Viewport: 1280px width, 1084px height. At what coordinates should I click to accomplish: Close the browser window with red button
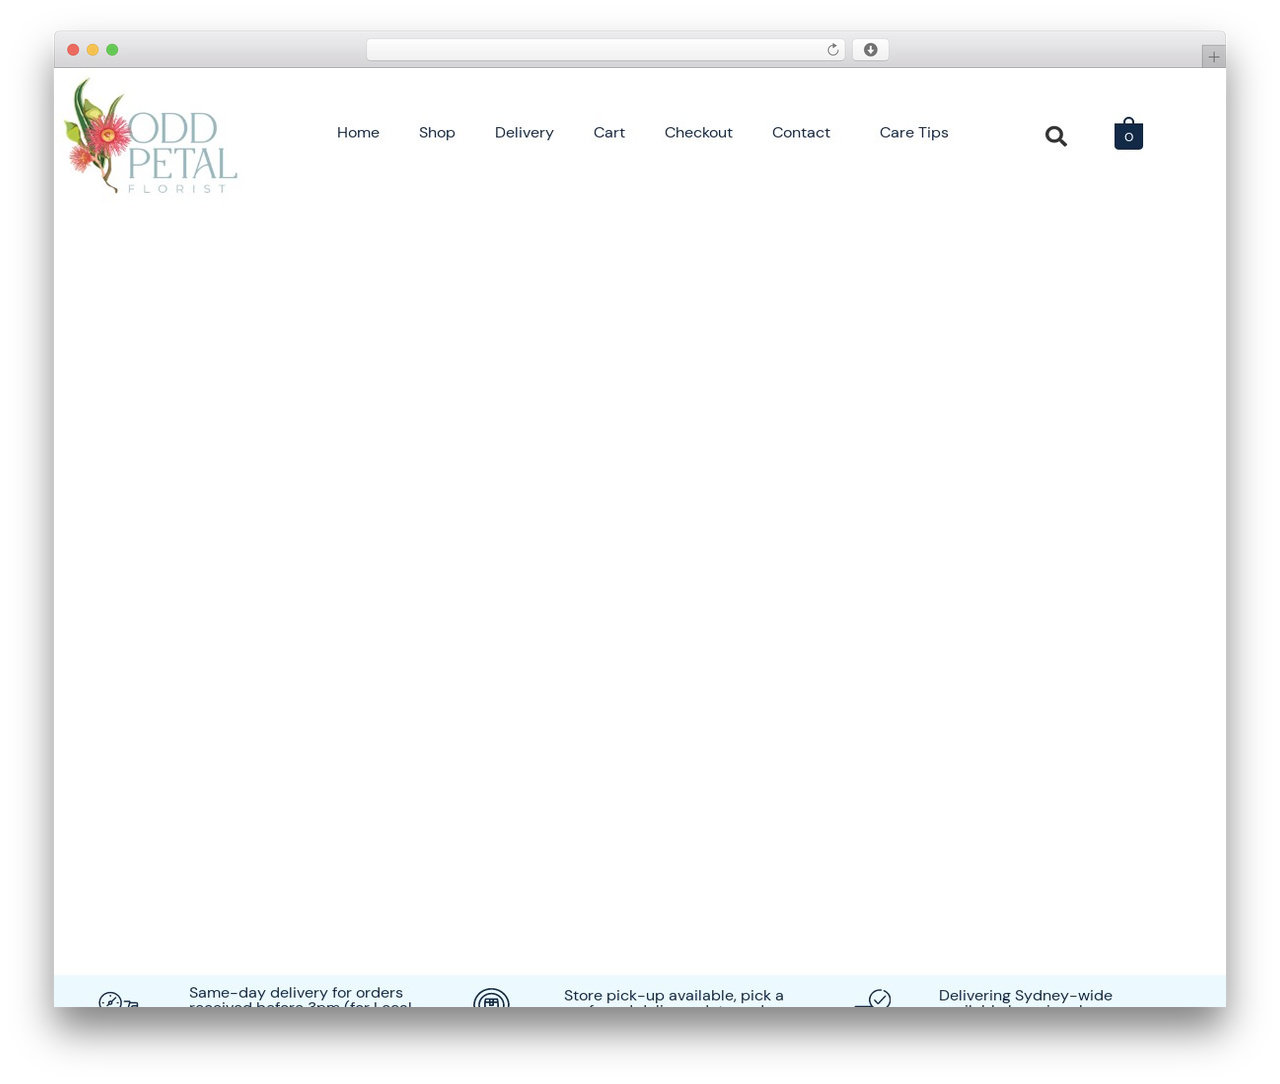(73, 50)
